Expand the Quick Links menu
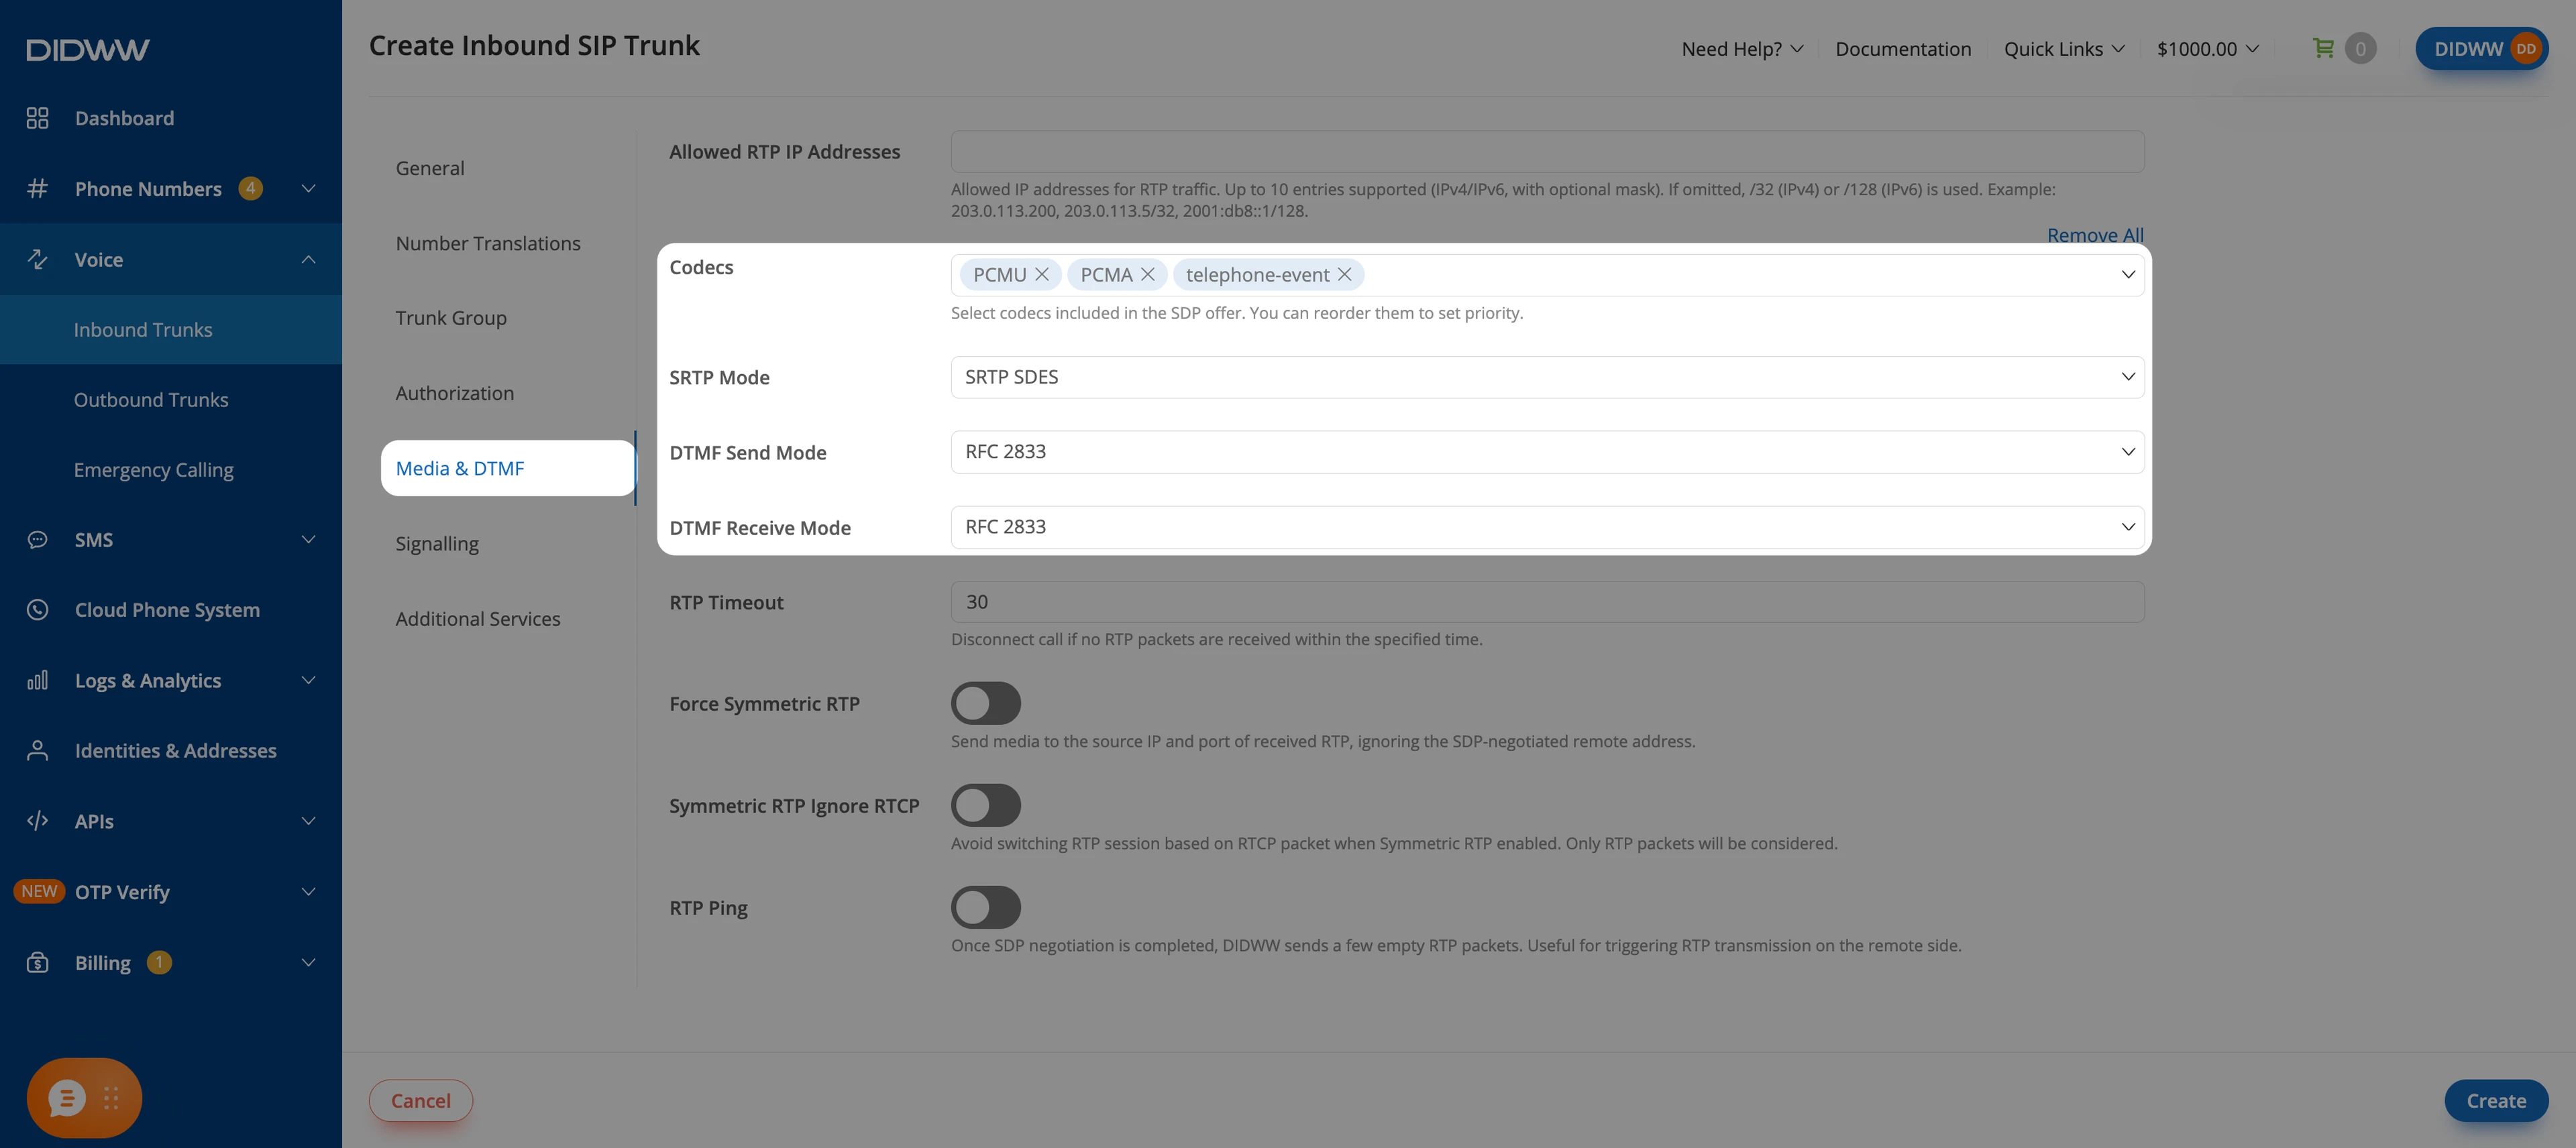 point(2064,49)
